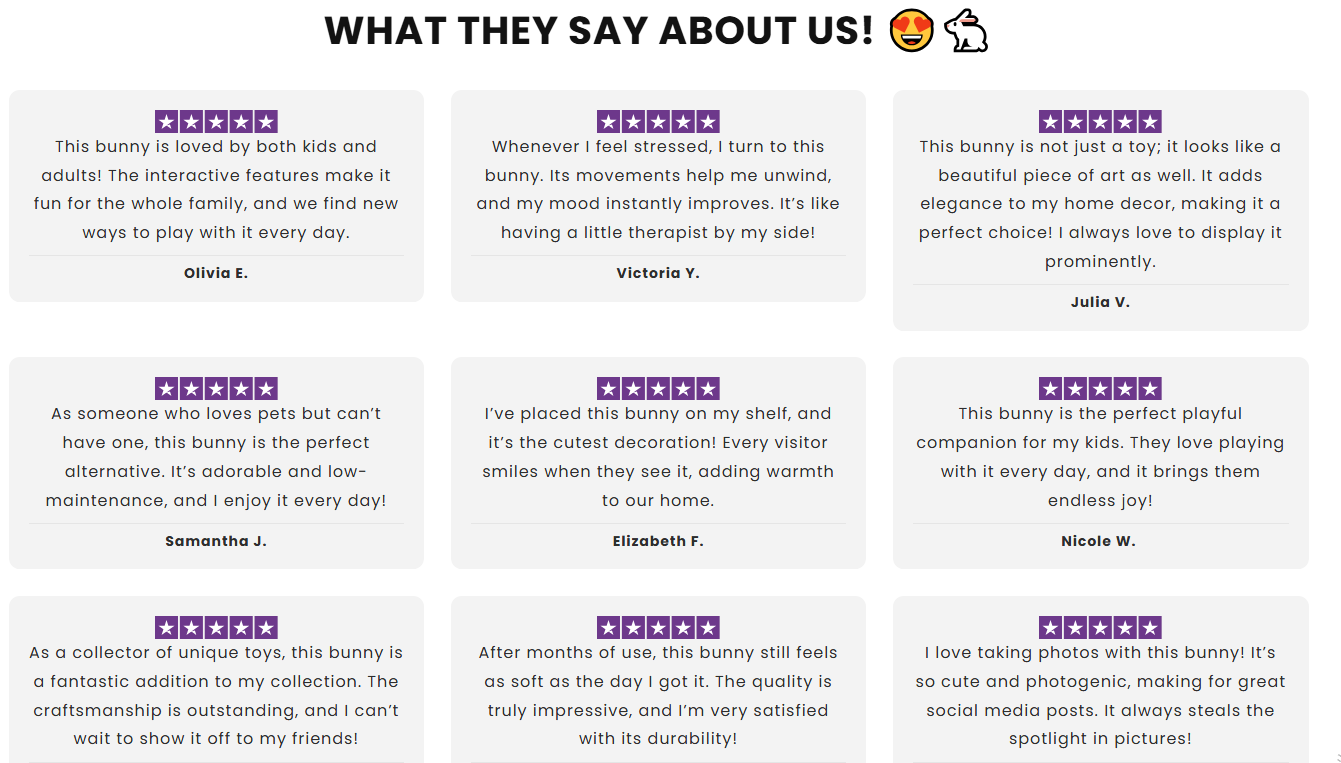The width and height of the screenshot is (1341, 763).
Task: Click the reviewer name Samantha J.
Action: pyautogui.click(x=216, y=541)
